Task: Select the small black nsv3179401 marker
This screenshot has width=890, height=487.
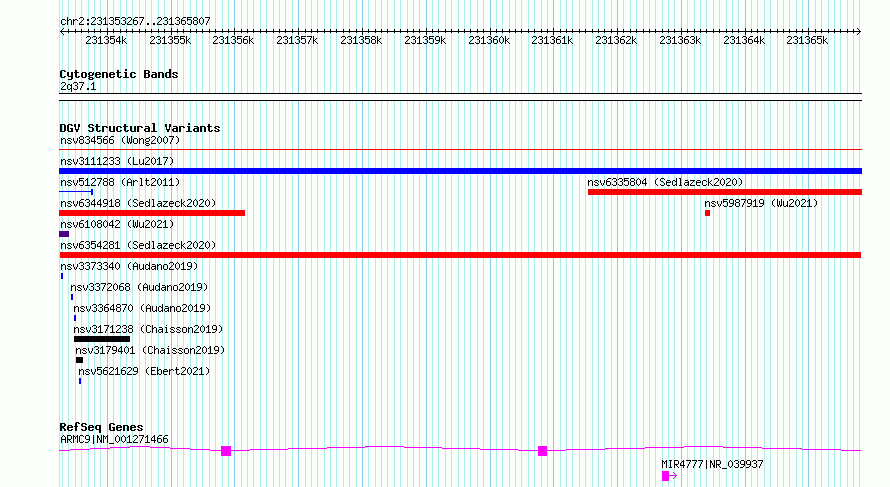Action: point(79,360)
